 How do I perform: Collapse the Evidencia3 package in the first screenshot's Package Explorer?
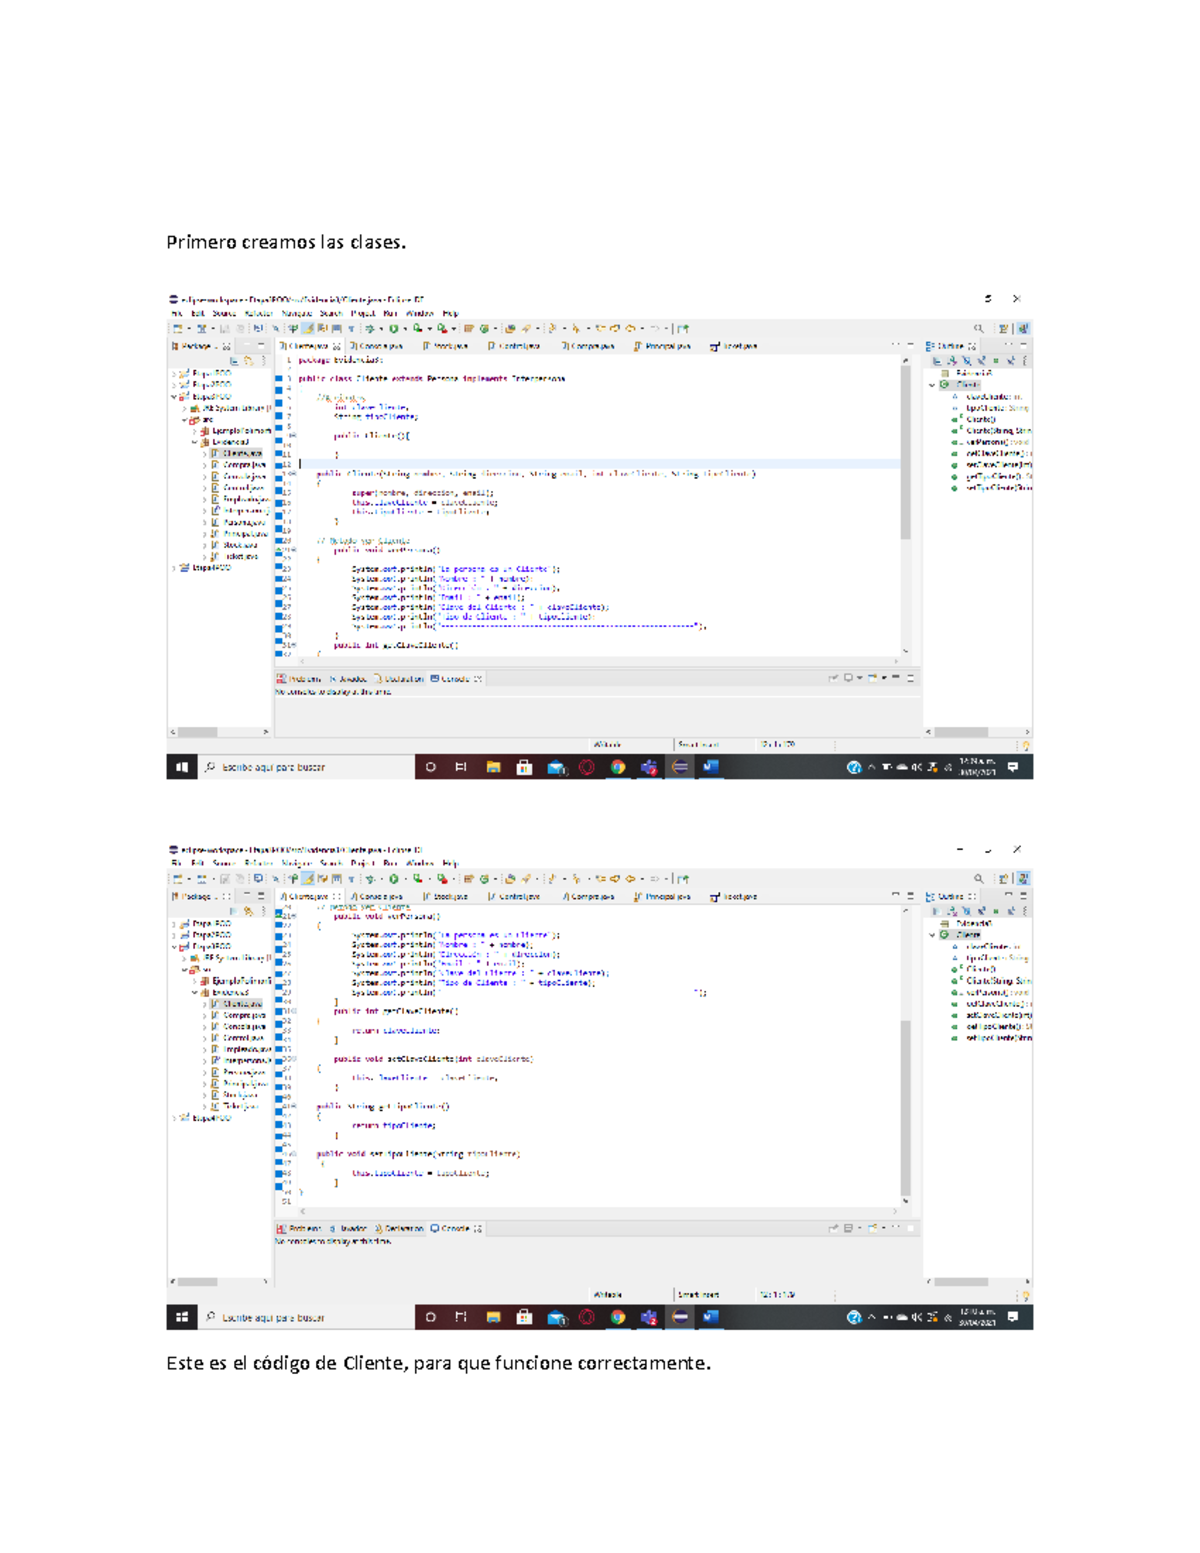pyautogui.click(x=195, y=442)
